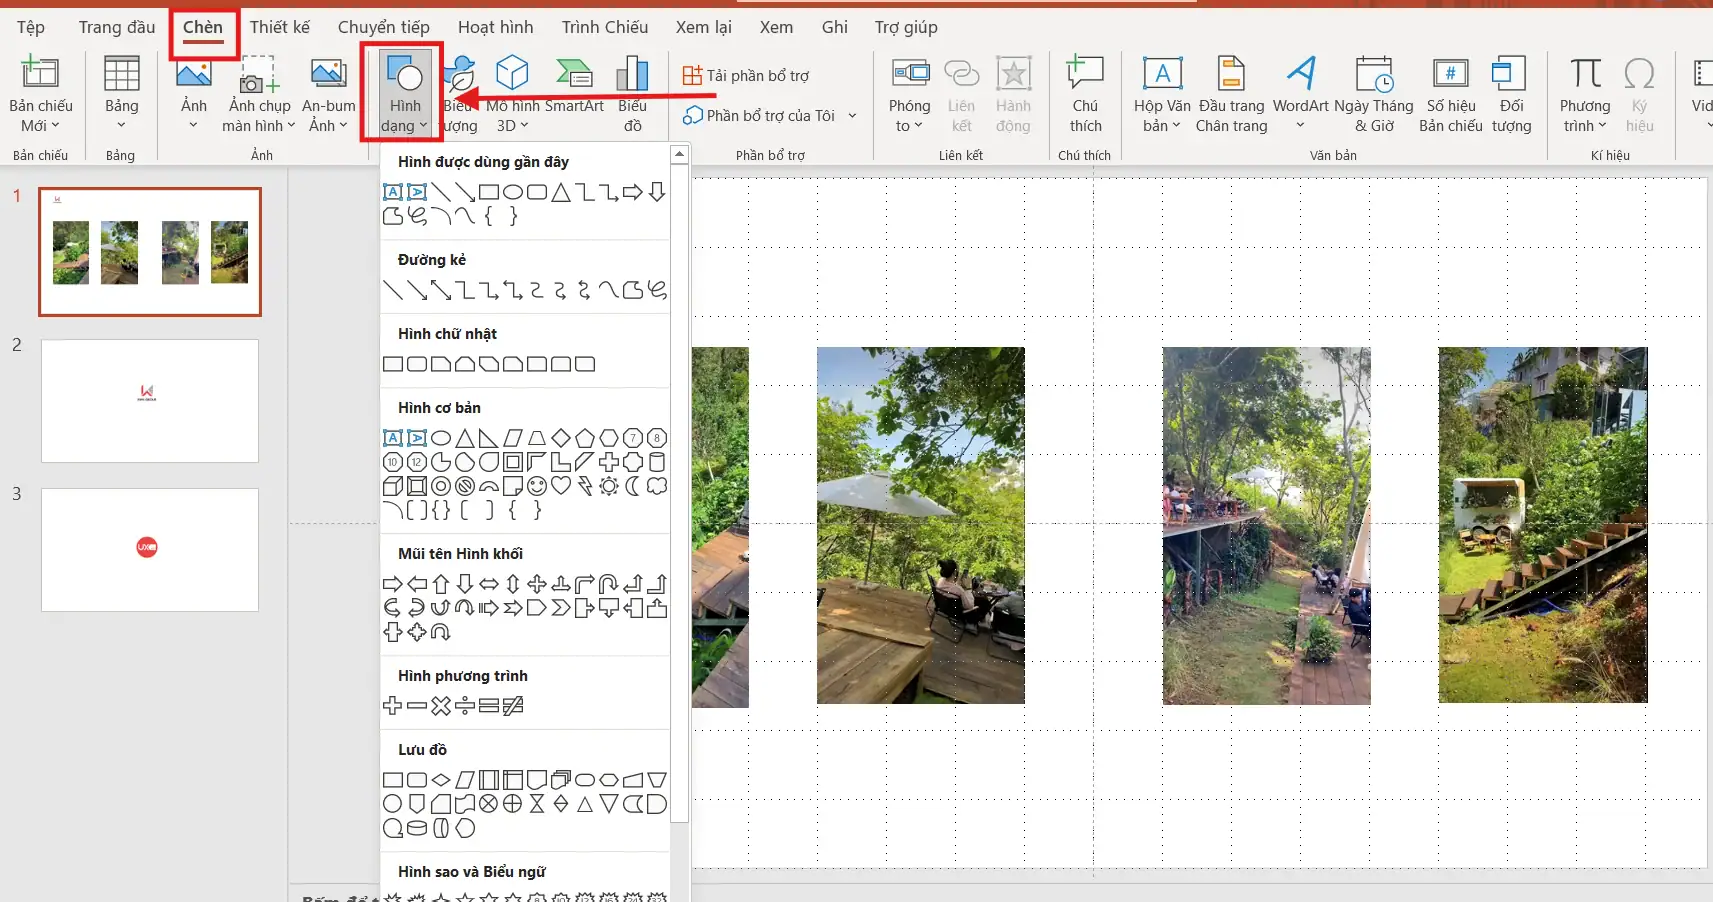Go to the Hoạt hình tab
Screen dimensions: 1713x902
point(495,27)
